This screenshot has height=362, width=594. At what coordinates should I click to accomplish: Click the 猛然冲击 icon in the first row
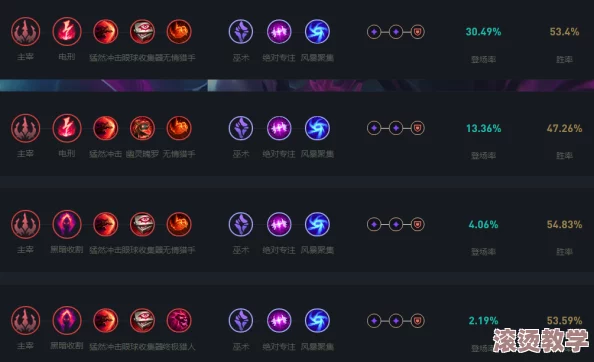[106, 32]
